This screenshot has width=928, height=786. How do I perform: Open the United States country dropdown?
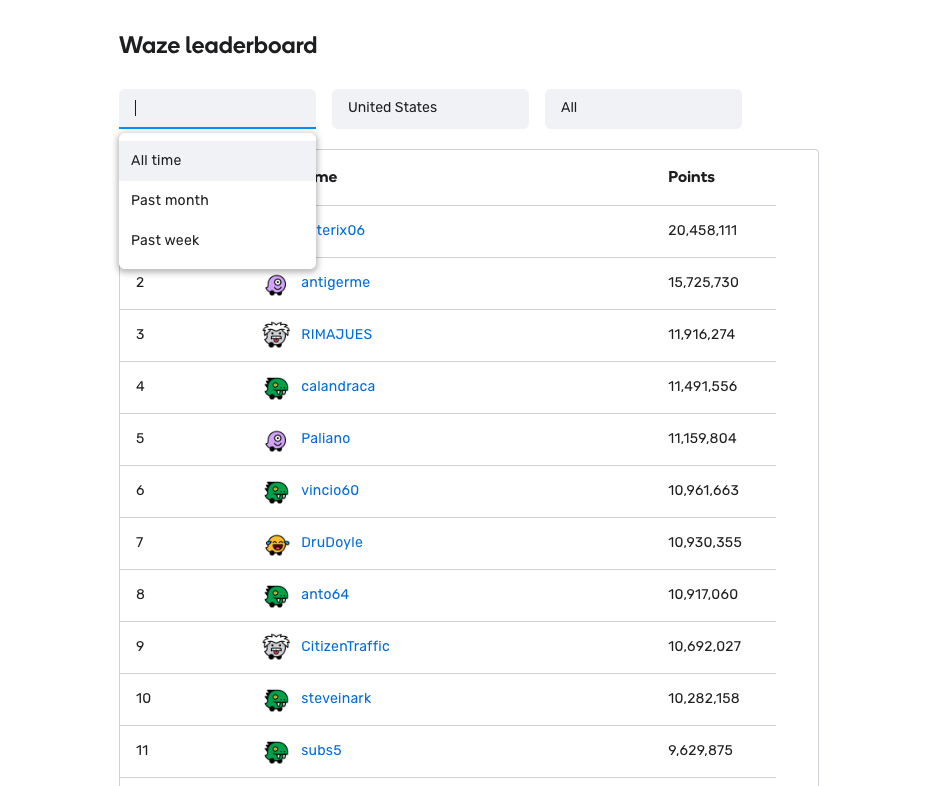pos(430,108)
